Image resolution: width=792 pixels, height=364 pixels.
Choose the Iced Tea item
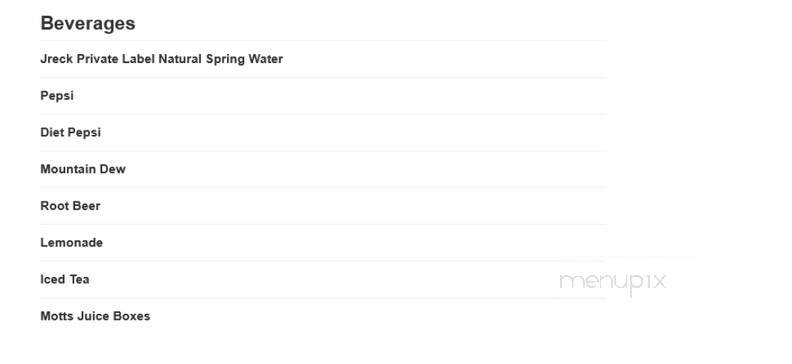(x=65, y=280)
